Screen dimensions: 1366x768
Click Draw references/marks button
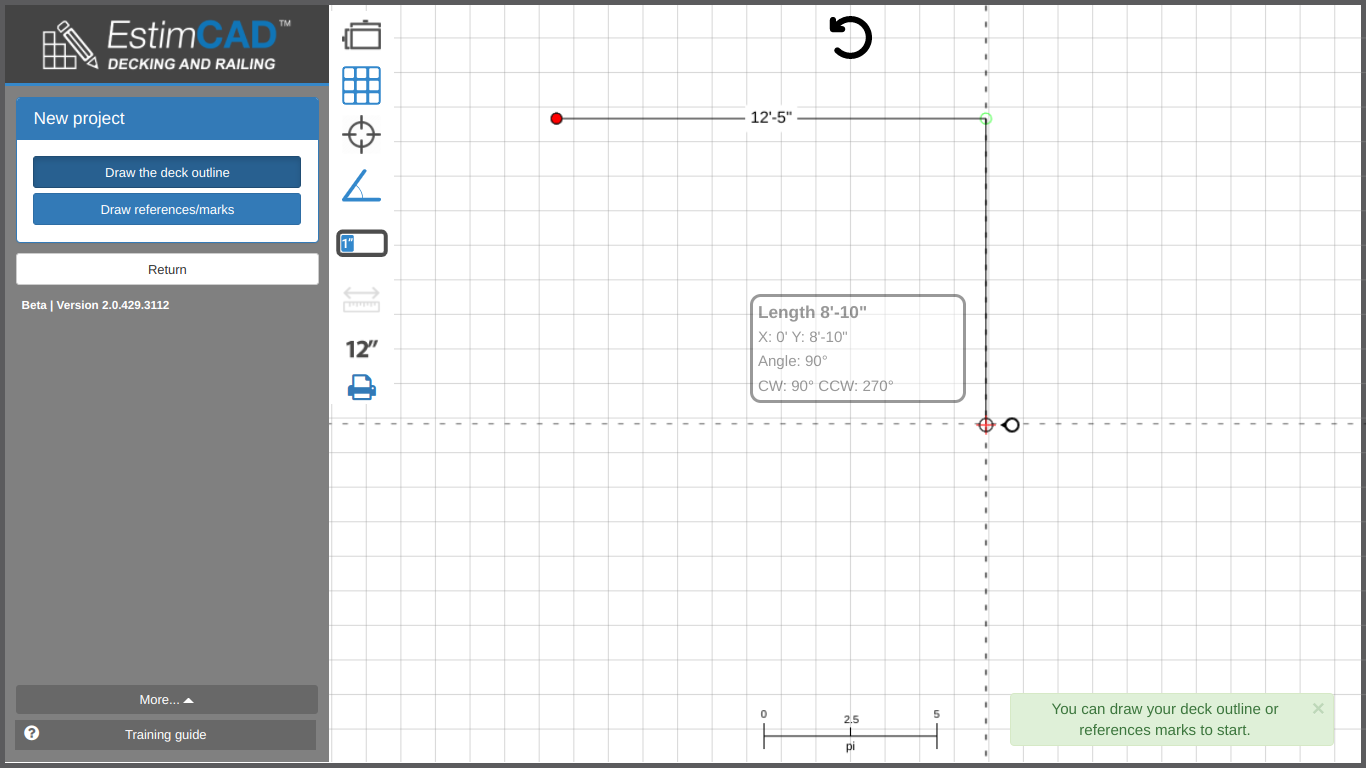tap(167, 209)
